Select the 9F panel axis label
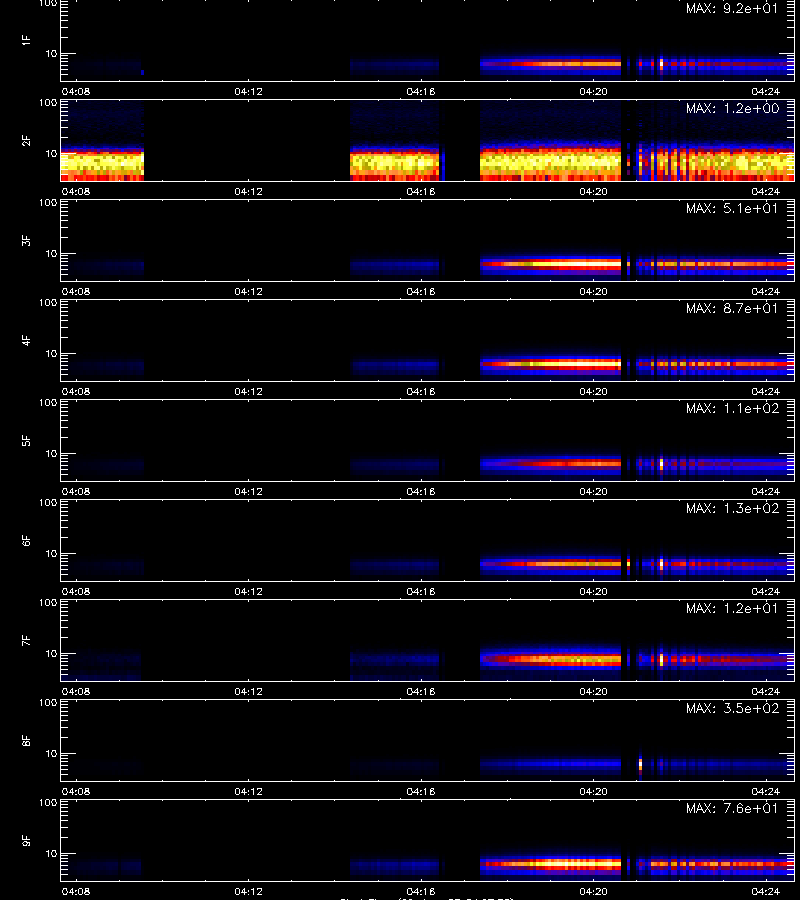This screenshot has height=900, width=800. pyautogui.click(x=26, y=840)
